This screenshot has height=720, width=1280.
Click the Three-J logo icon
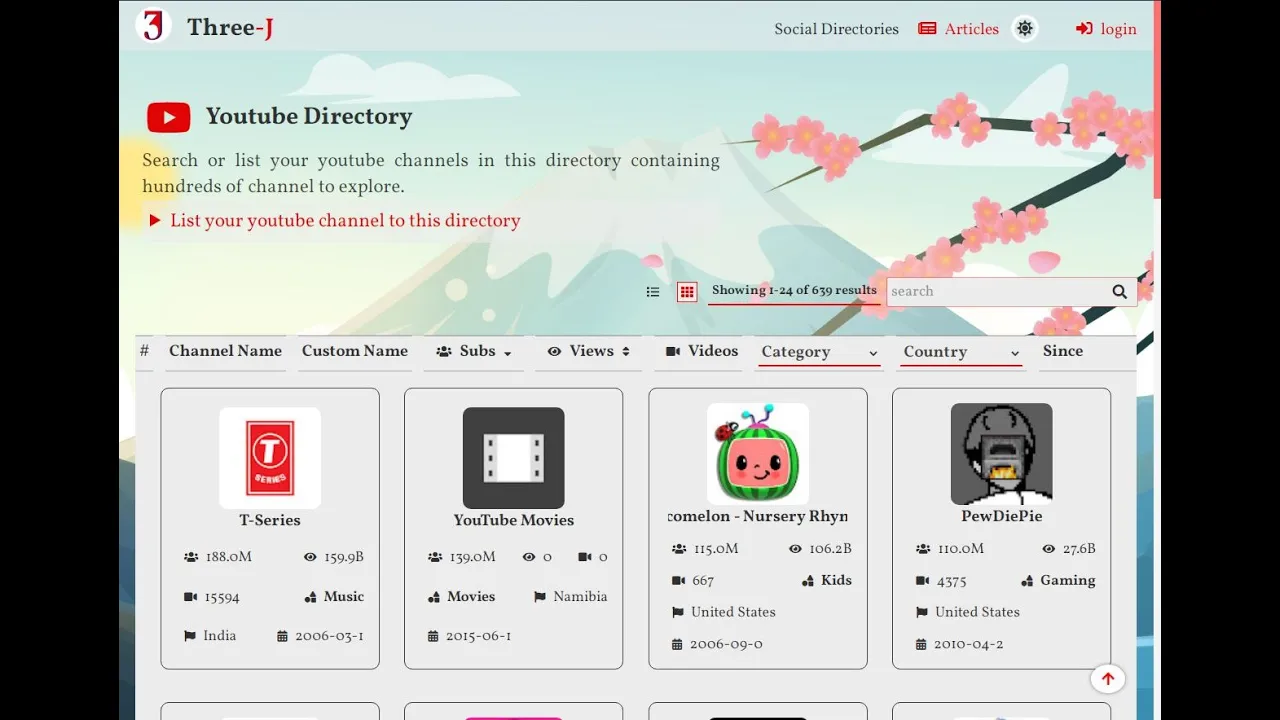[153, 26]
